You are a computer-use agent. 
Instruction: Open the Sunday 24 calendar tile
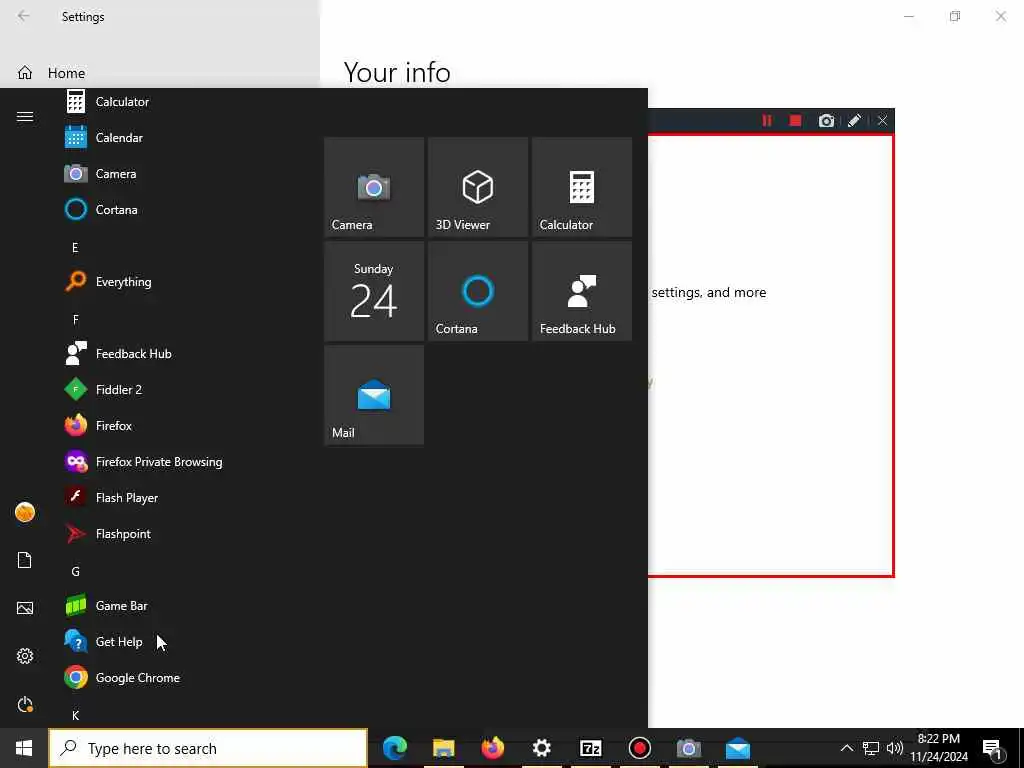374,291
